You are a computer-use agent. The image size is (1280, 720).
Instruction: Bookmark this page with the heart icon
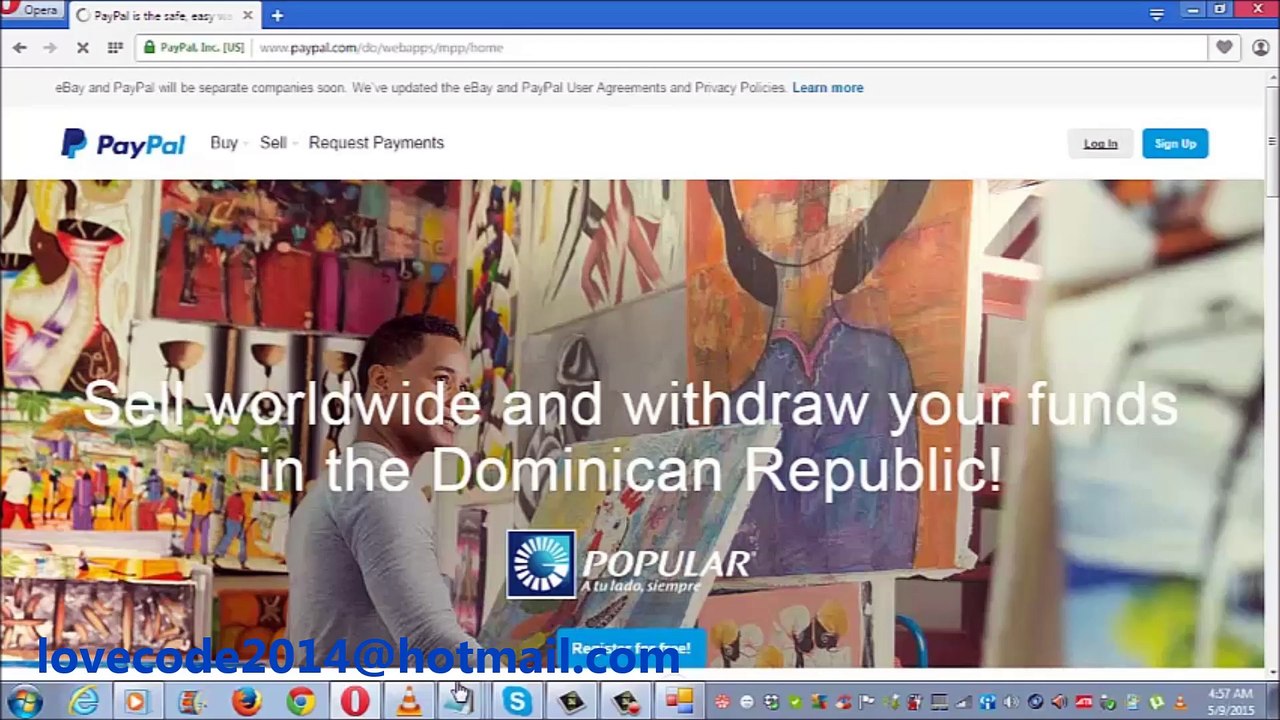[1224, 47]
